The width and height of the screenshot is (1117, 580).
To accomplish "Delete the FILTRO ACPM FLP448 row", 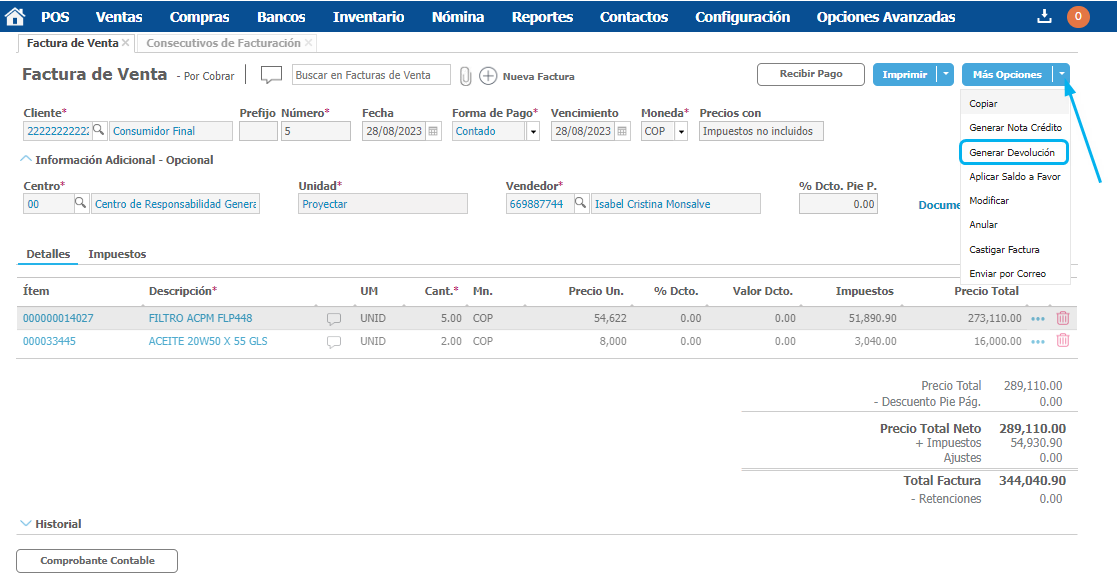I will [1063, 318].
